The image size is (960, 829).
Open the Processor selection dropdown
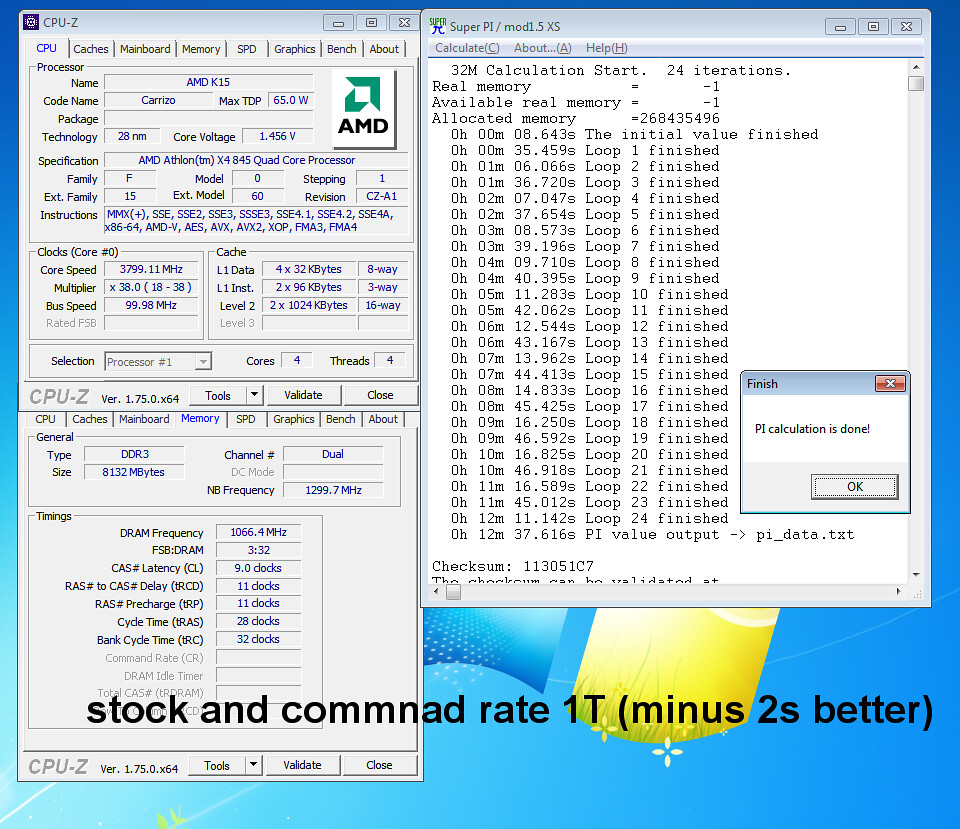pos(203,362)
